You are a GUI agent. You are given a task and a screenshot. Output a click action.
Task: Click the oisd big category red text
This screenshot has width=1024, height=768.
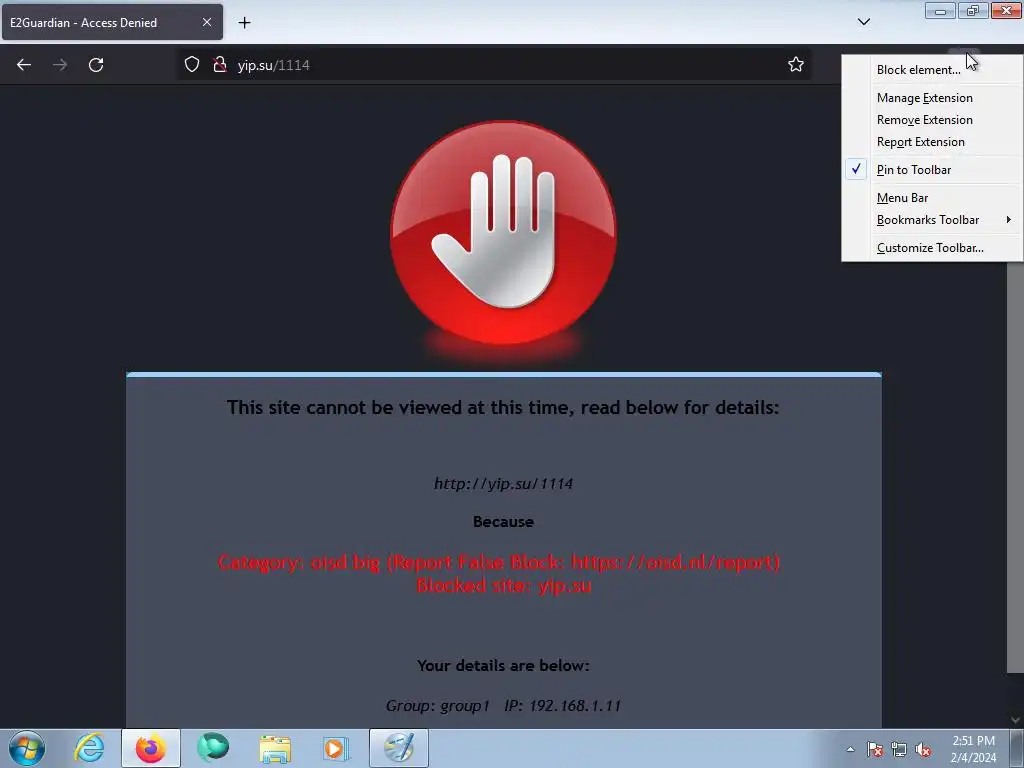click(499, 562)
